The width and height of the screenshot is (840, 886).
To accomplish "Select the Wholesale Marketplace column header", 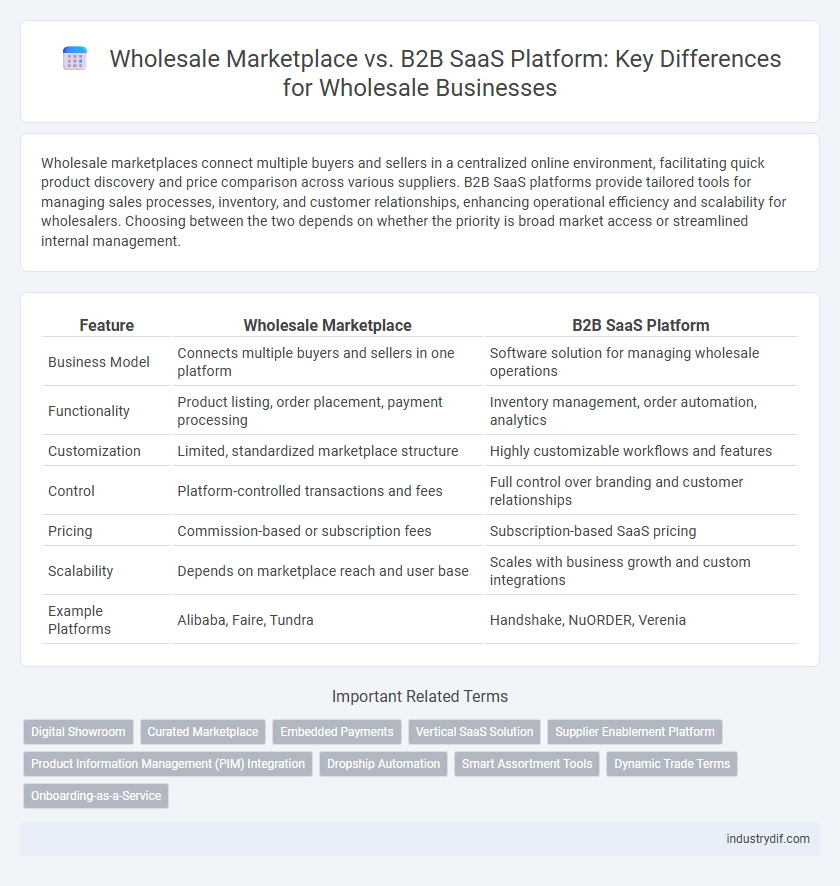I will (328, 325).
